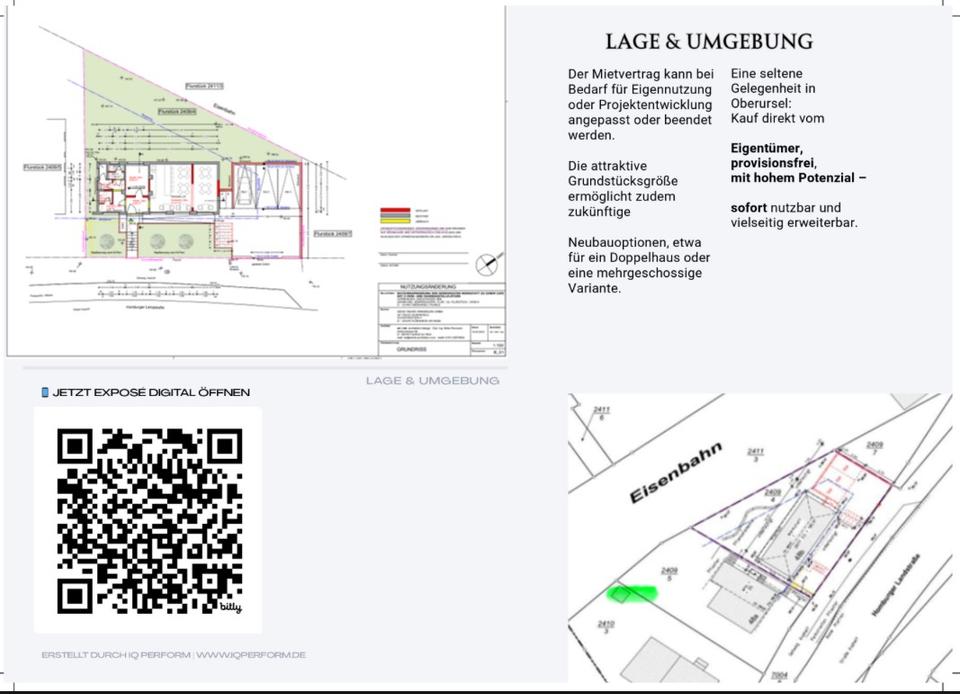Click the green highlighted marker on the site map
Viewport: 960px width, 694px height.
click(x=631, y=593)
